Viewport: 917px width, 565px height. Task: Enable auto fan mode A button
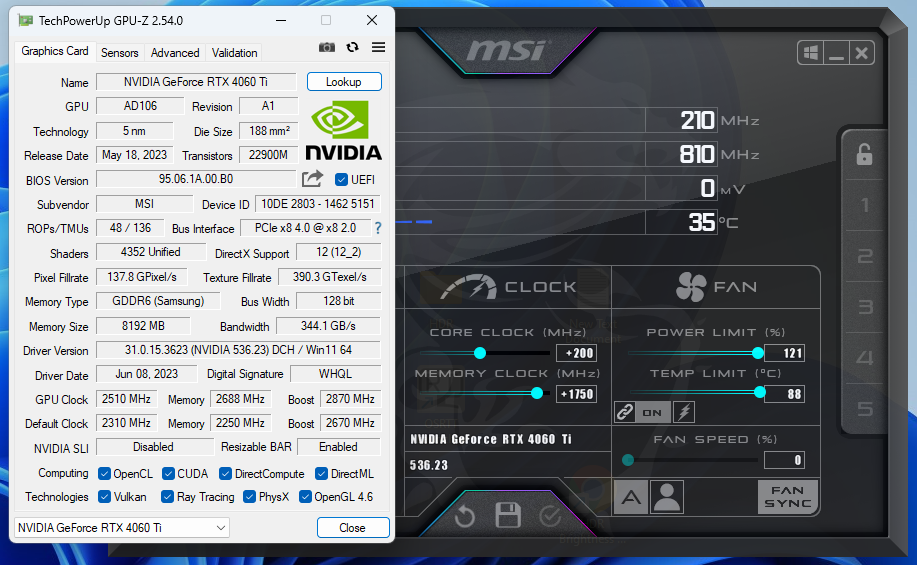630,498
